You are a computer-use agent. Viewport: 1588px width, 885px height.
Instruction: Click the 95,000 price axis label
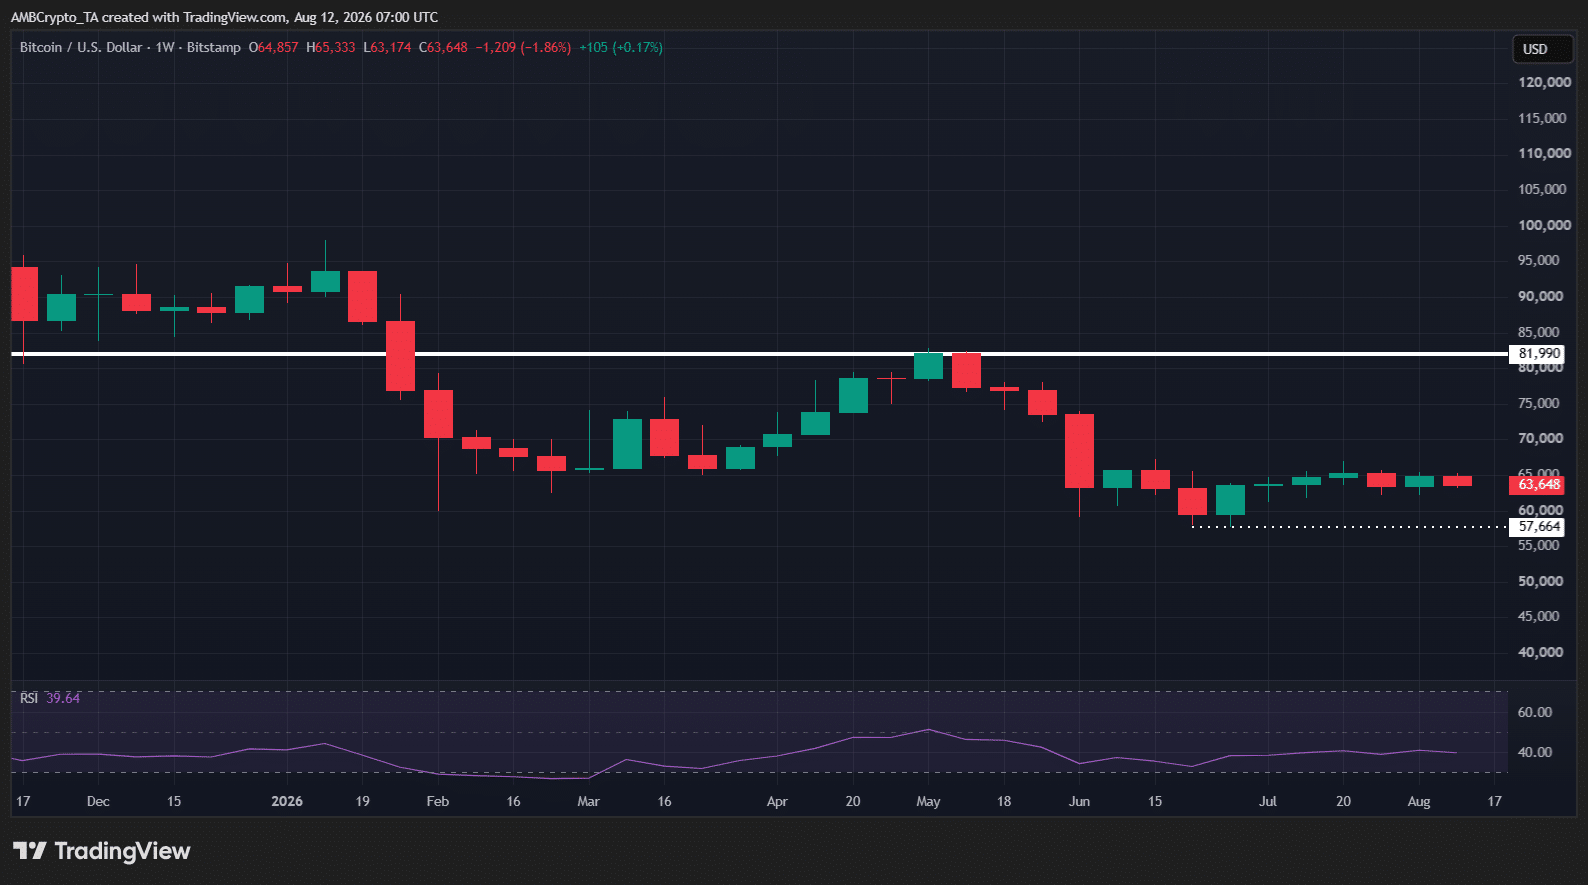point(1539,260)
